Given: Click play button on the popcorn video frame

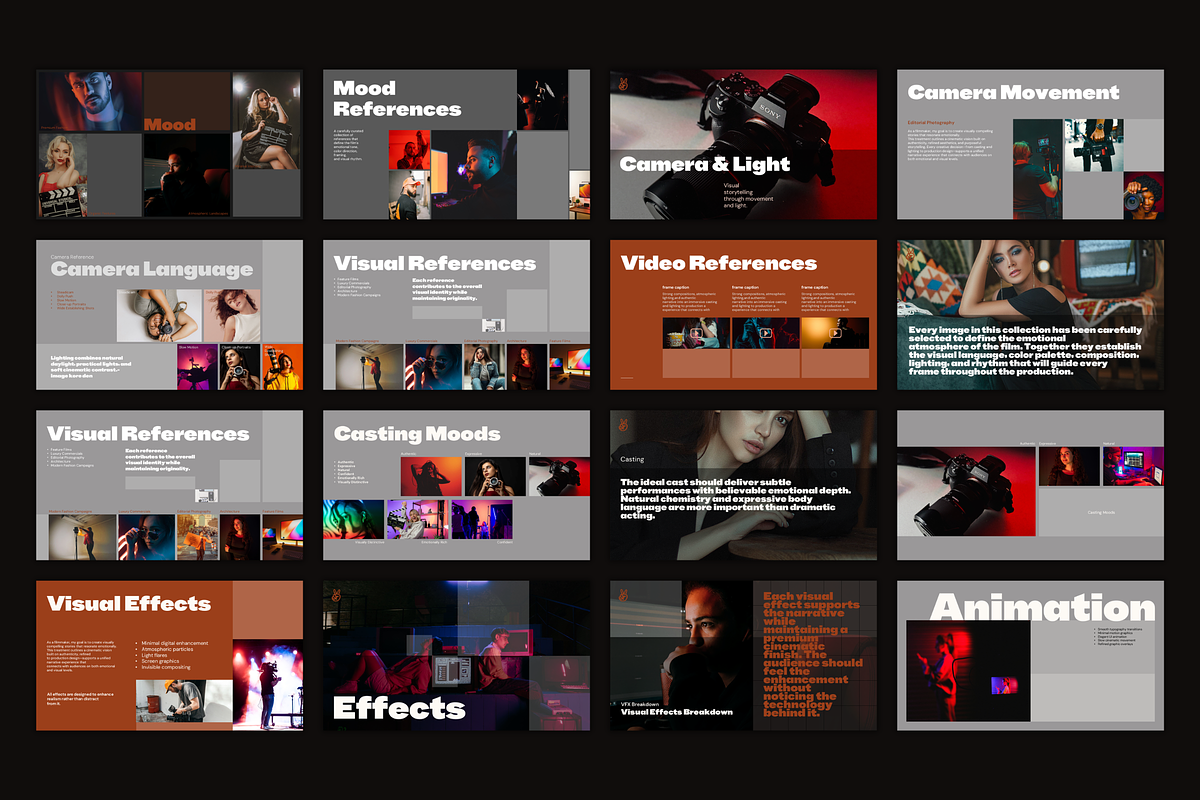Looking at the screenshot, I should tap(696, 334).
